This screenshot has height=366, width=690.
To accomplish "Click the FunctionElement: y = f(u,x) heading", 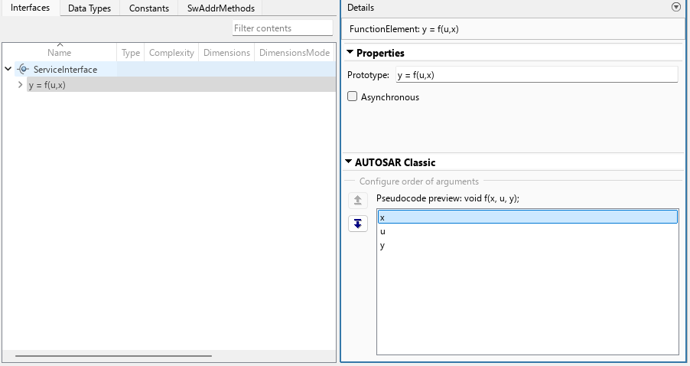I will (404, 29).
